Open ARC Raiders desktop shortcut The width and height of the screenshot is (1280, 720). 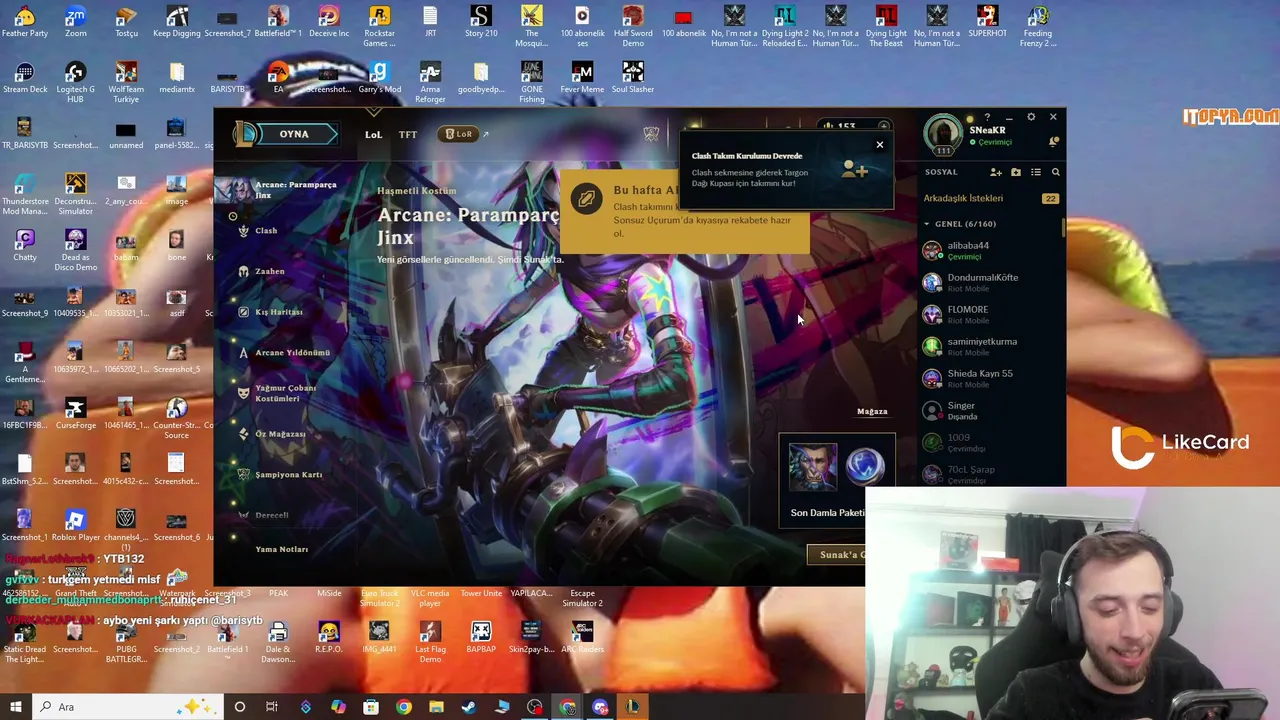pyautogui.click(x=582, y=638)
